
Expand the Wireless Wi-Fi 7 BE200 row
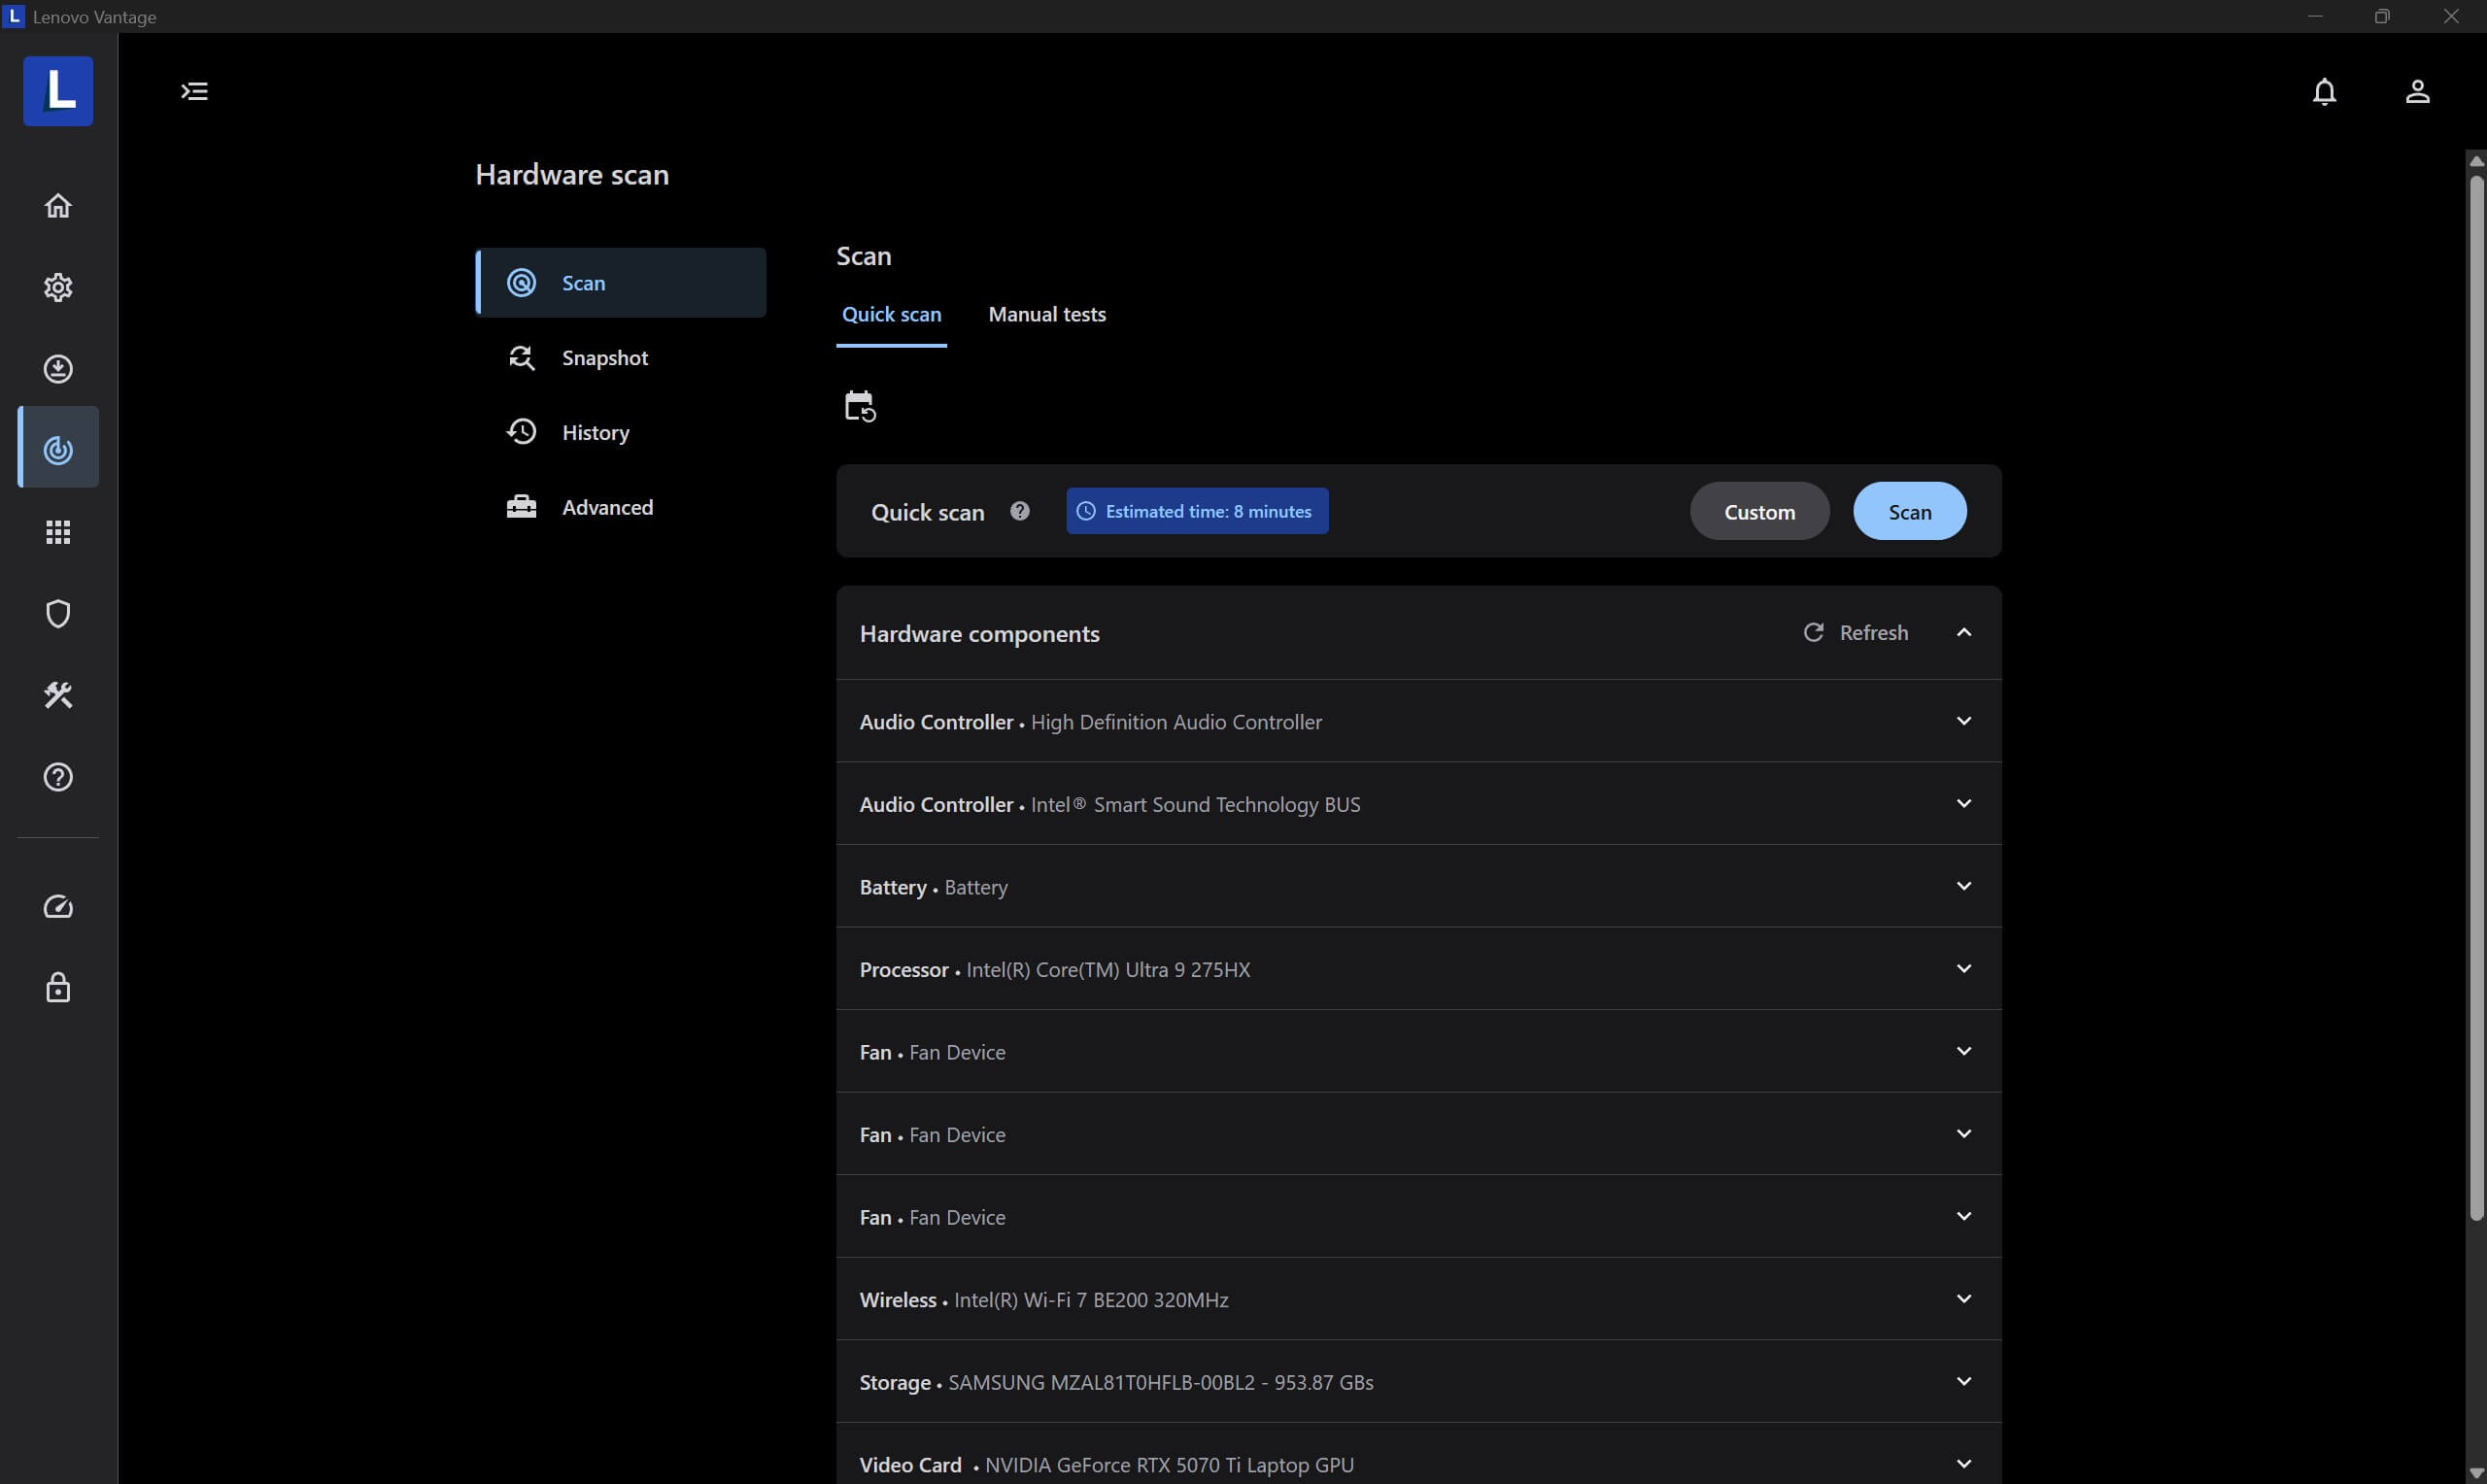[1963, 1299]
